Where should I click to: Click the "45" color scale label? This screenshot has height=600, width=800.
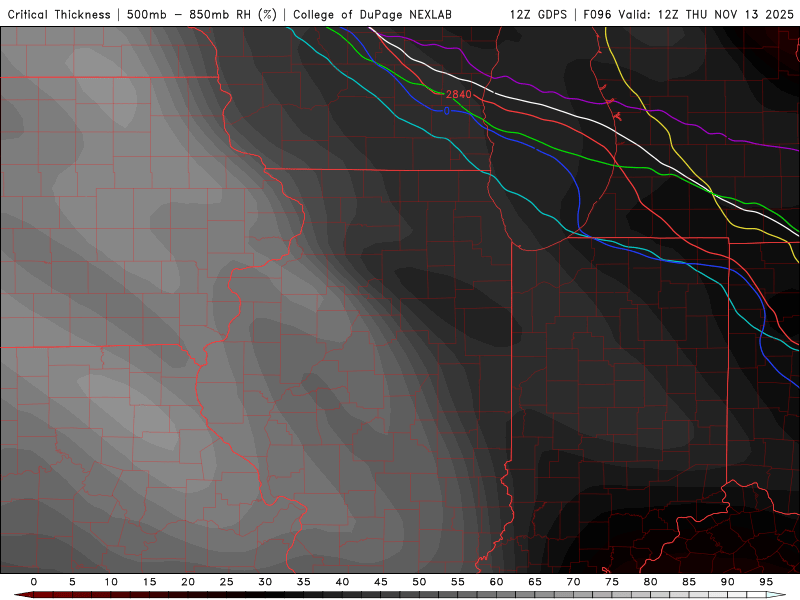[381, 582]
